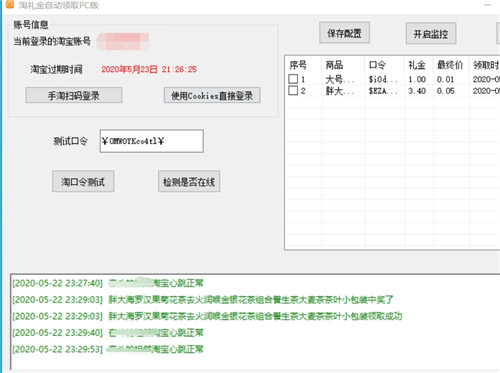
Task: Click the 1.00 gift amount cell
Action: 417,79
